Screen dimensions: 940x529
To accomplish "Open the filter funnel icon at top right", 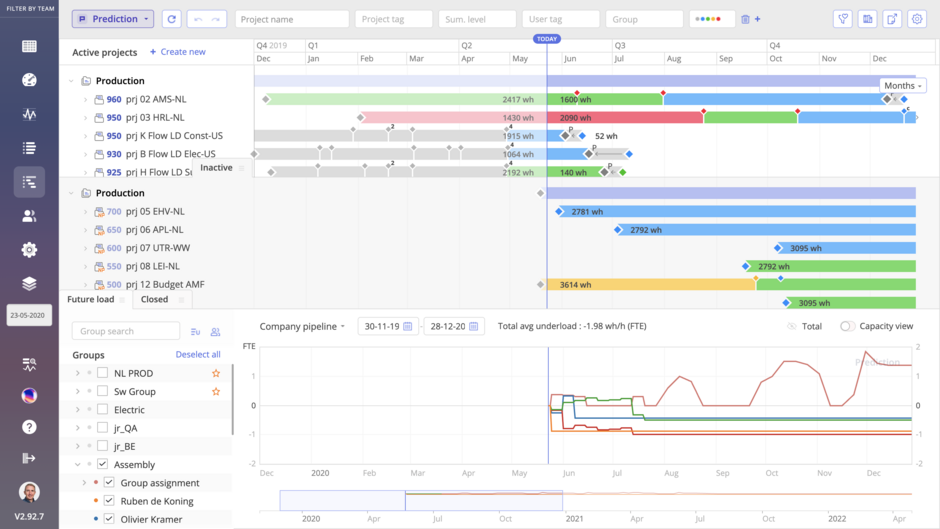I will (x=843, y=19).
